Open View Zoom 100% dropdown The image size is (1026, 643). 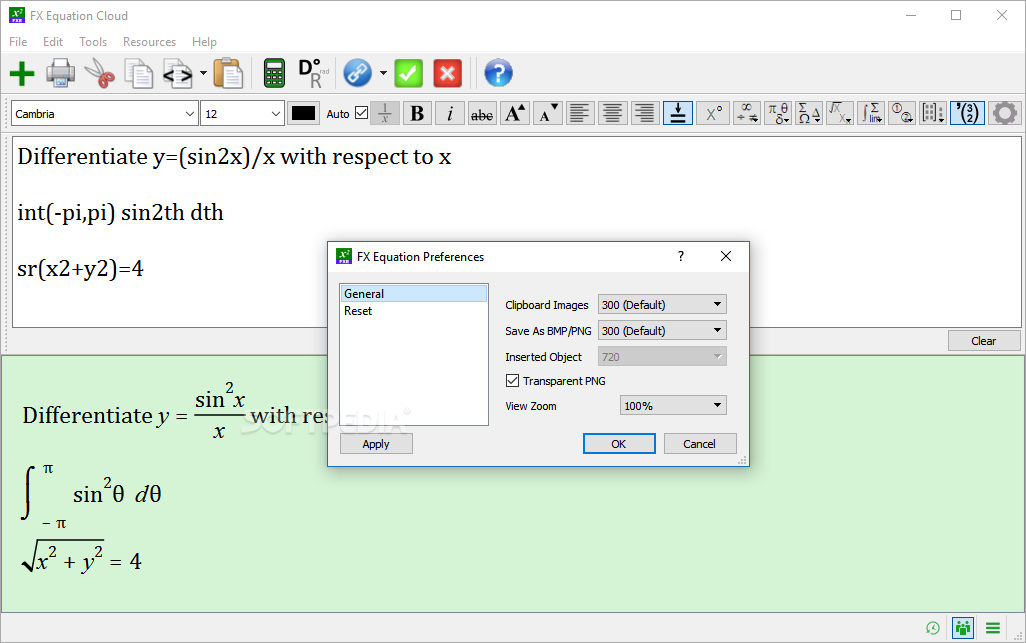click(x=673, y=406)
